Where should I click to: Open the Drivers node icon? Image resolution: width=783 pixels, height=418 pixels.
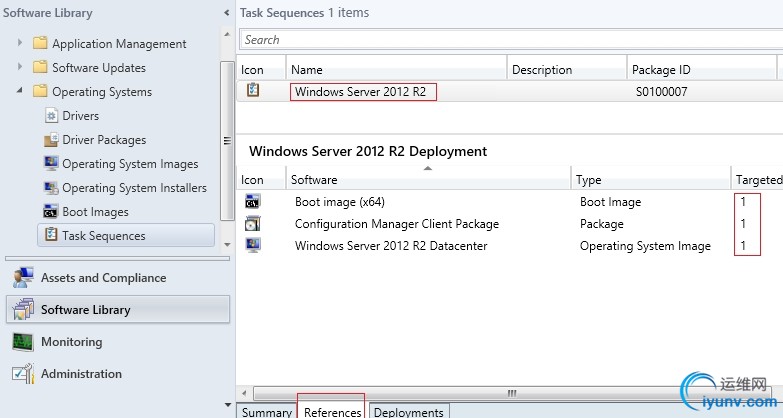click(x=52, y=116)
